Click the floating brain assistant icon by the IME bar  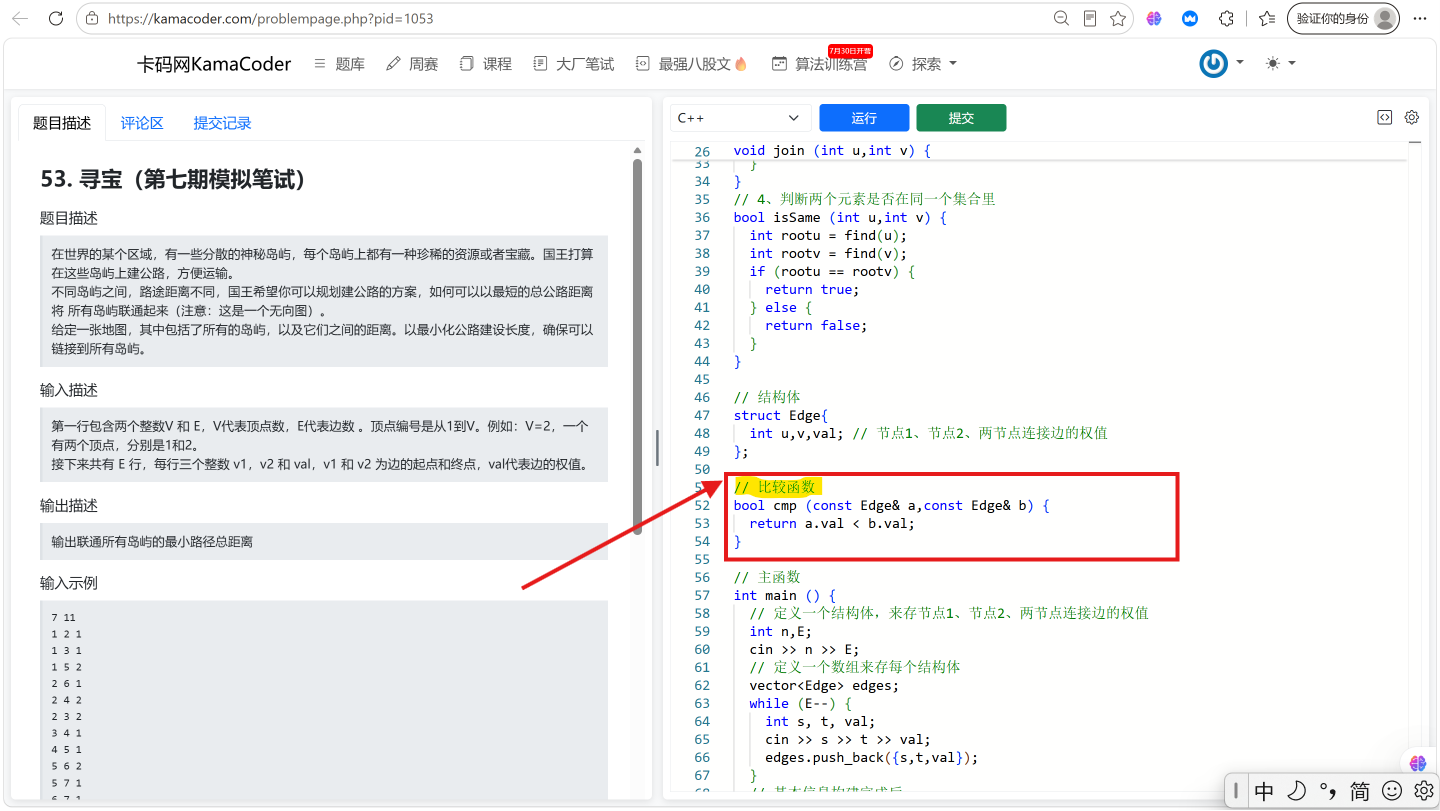[1418, 763]
